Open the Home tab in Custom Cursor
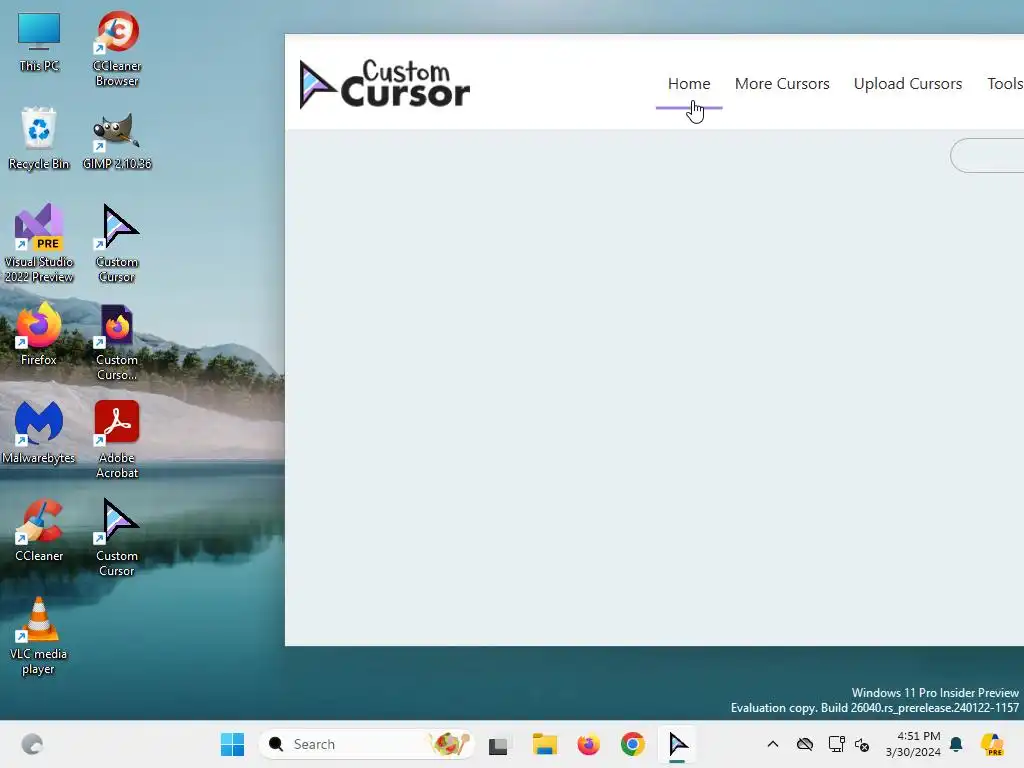The image size is (1024, 768). 688,84
